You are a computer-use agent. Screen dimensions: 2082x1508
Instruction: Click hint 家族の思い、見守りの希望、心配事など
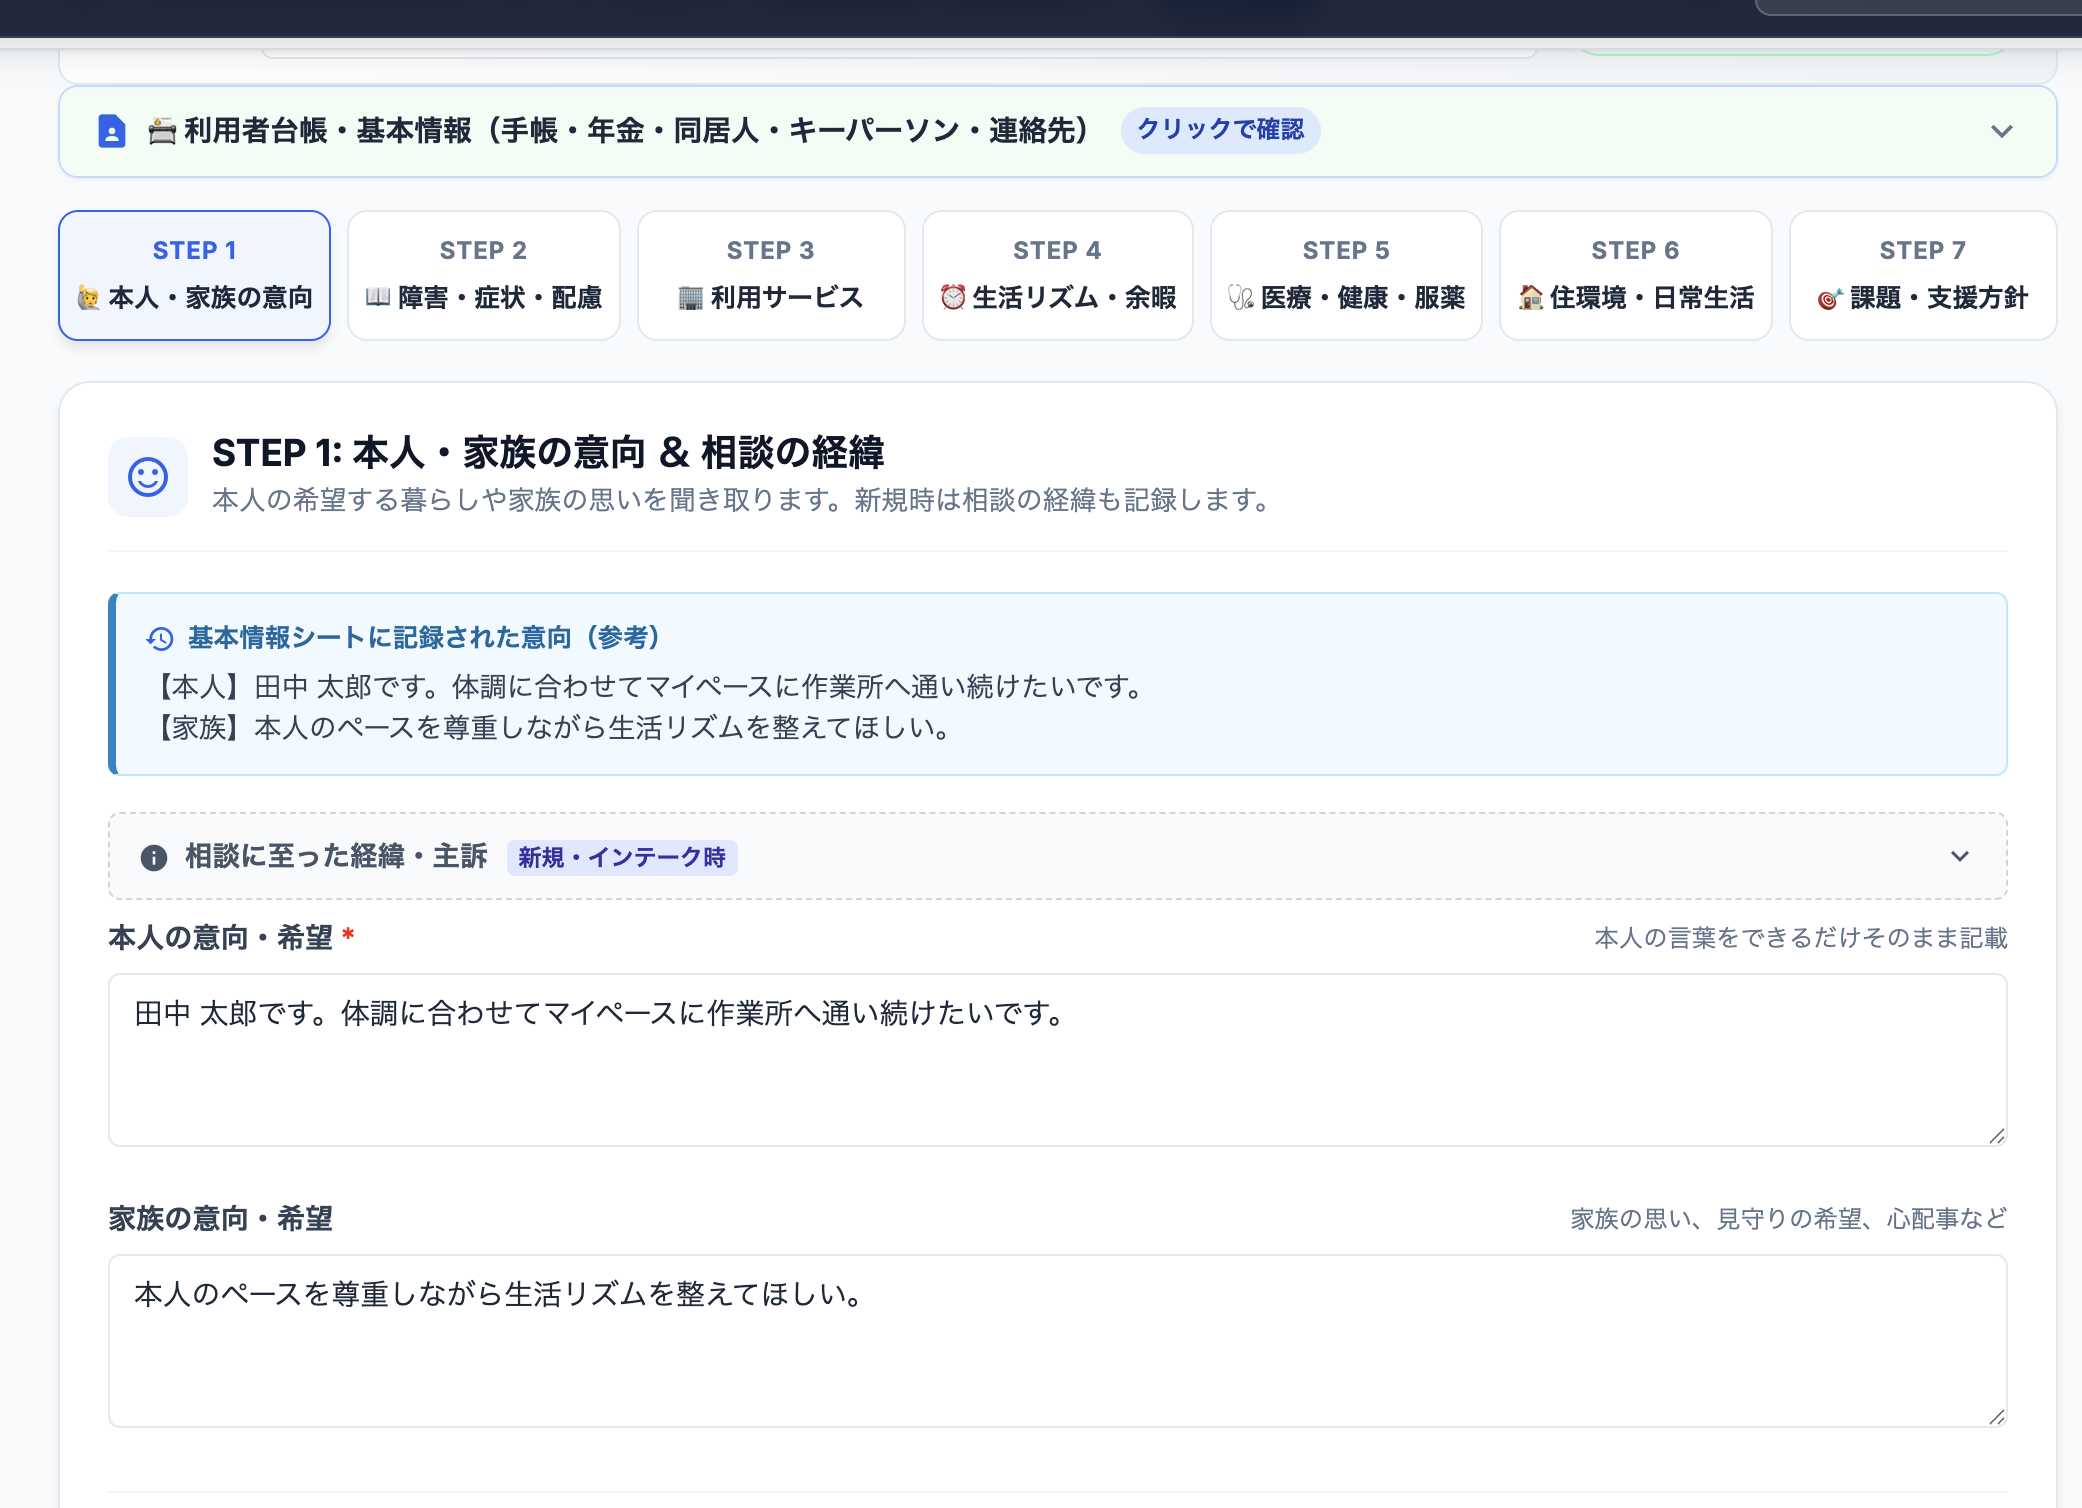coord(1789,1218)
